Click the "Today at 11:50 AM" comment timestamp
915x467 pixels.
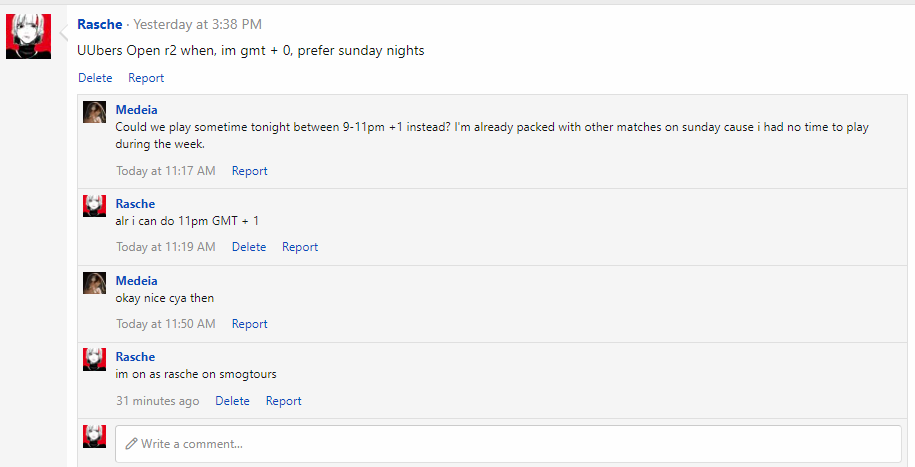coord(165,324)
